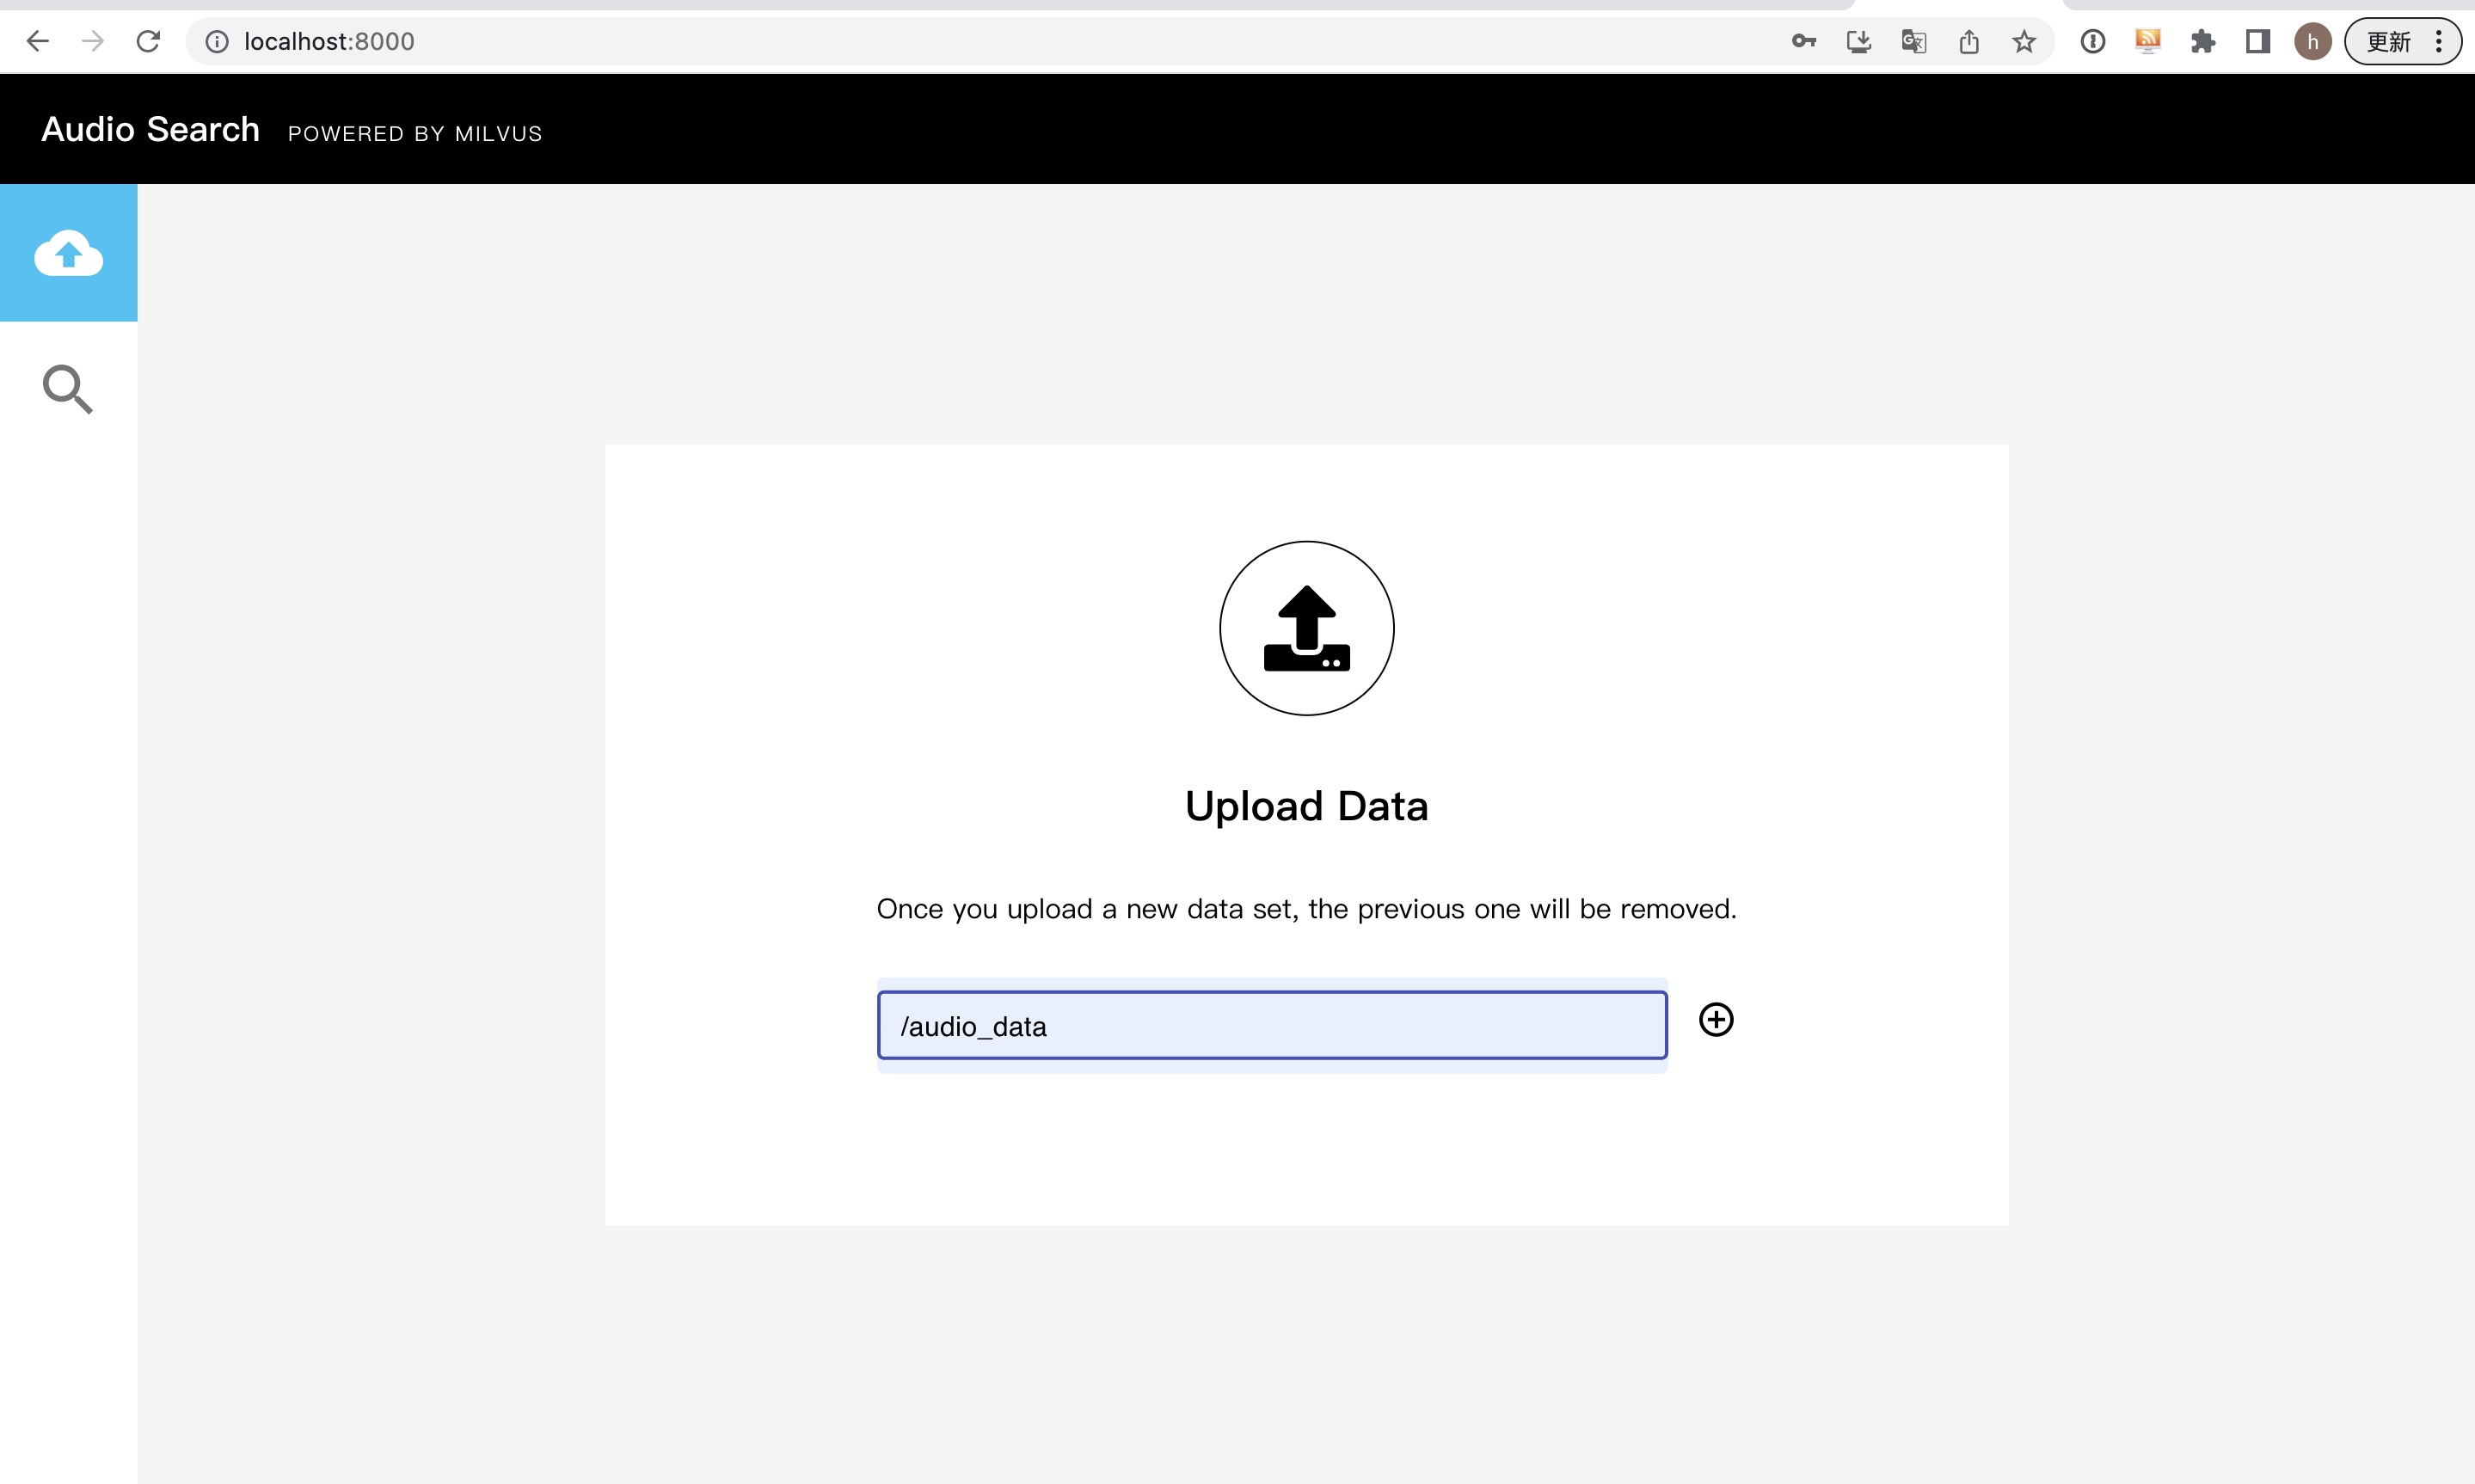Click the 更新 update button
This screenshot has width=2475, height=1484.
[2388, 41]
